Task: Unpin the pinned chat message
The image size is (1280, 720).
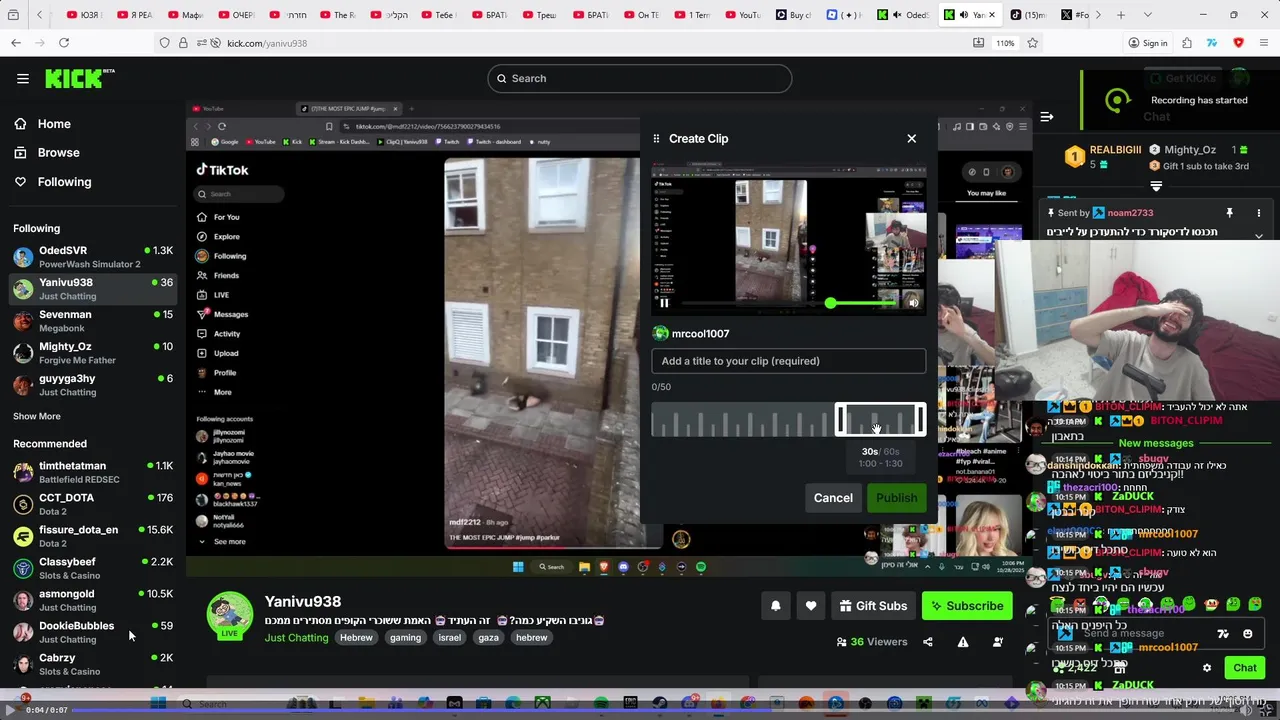Action: click(1230, 213)
